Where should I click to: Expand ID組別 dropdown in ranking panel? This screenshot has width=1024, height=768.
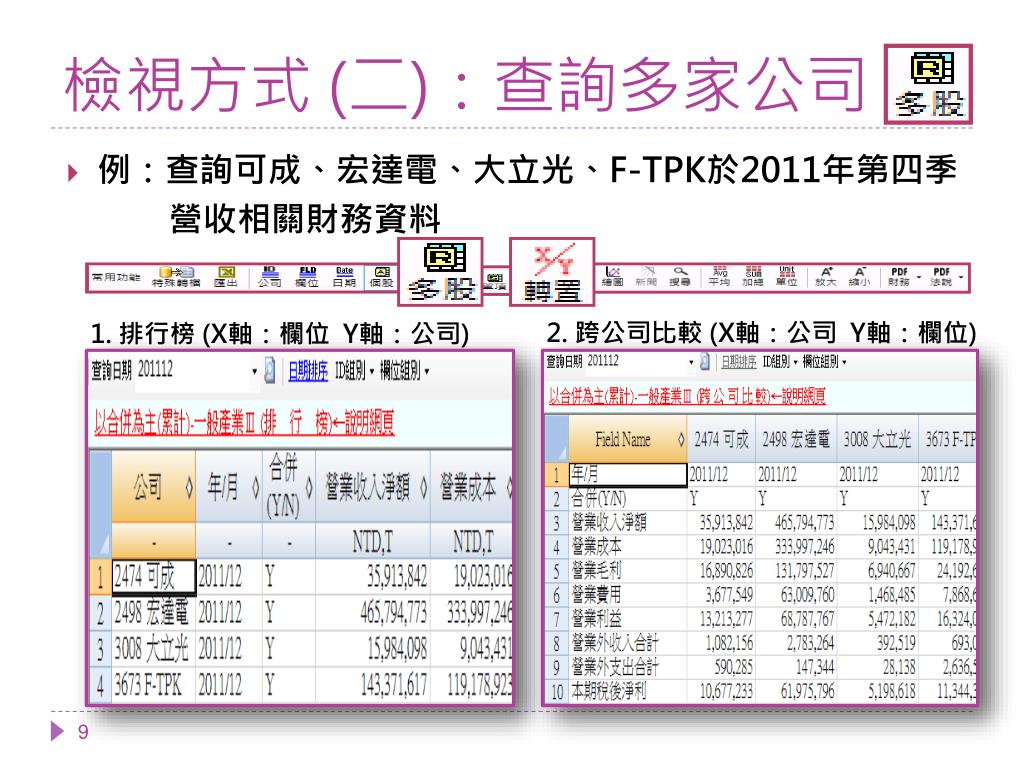point(355,372)
